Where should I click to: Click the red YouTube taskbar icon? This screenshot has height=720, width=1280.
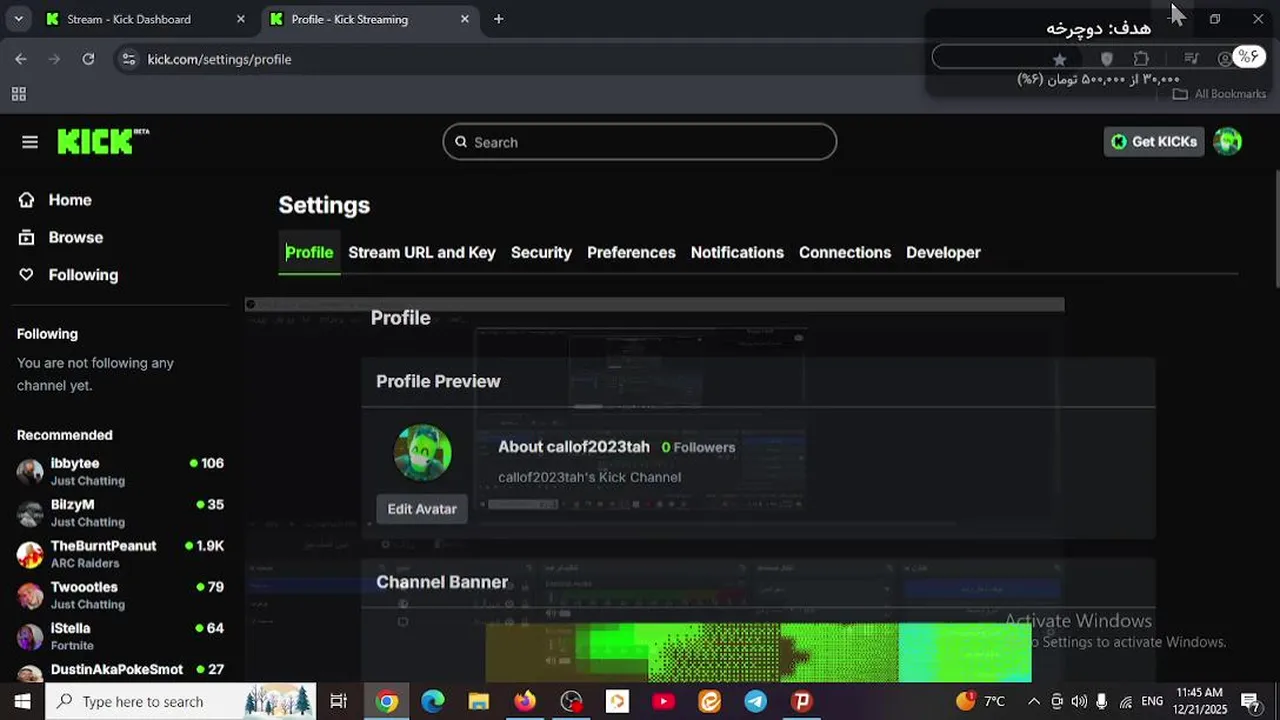coord(663,701)
